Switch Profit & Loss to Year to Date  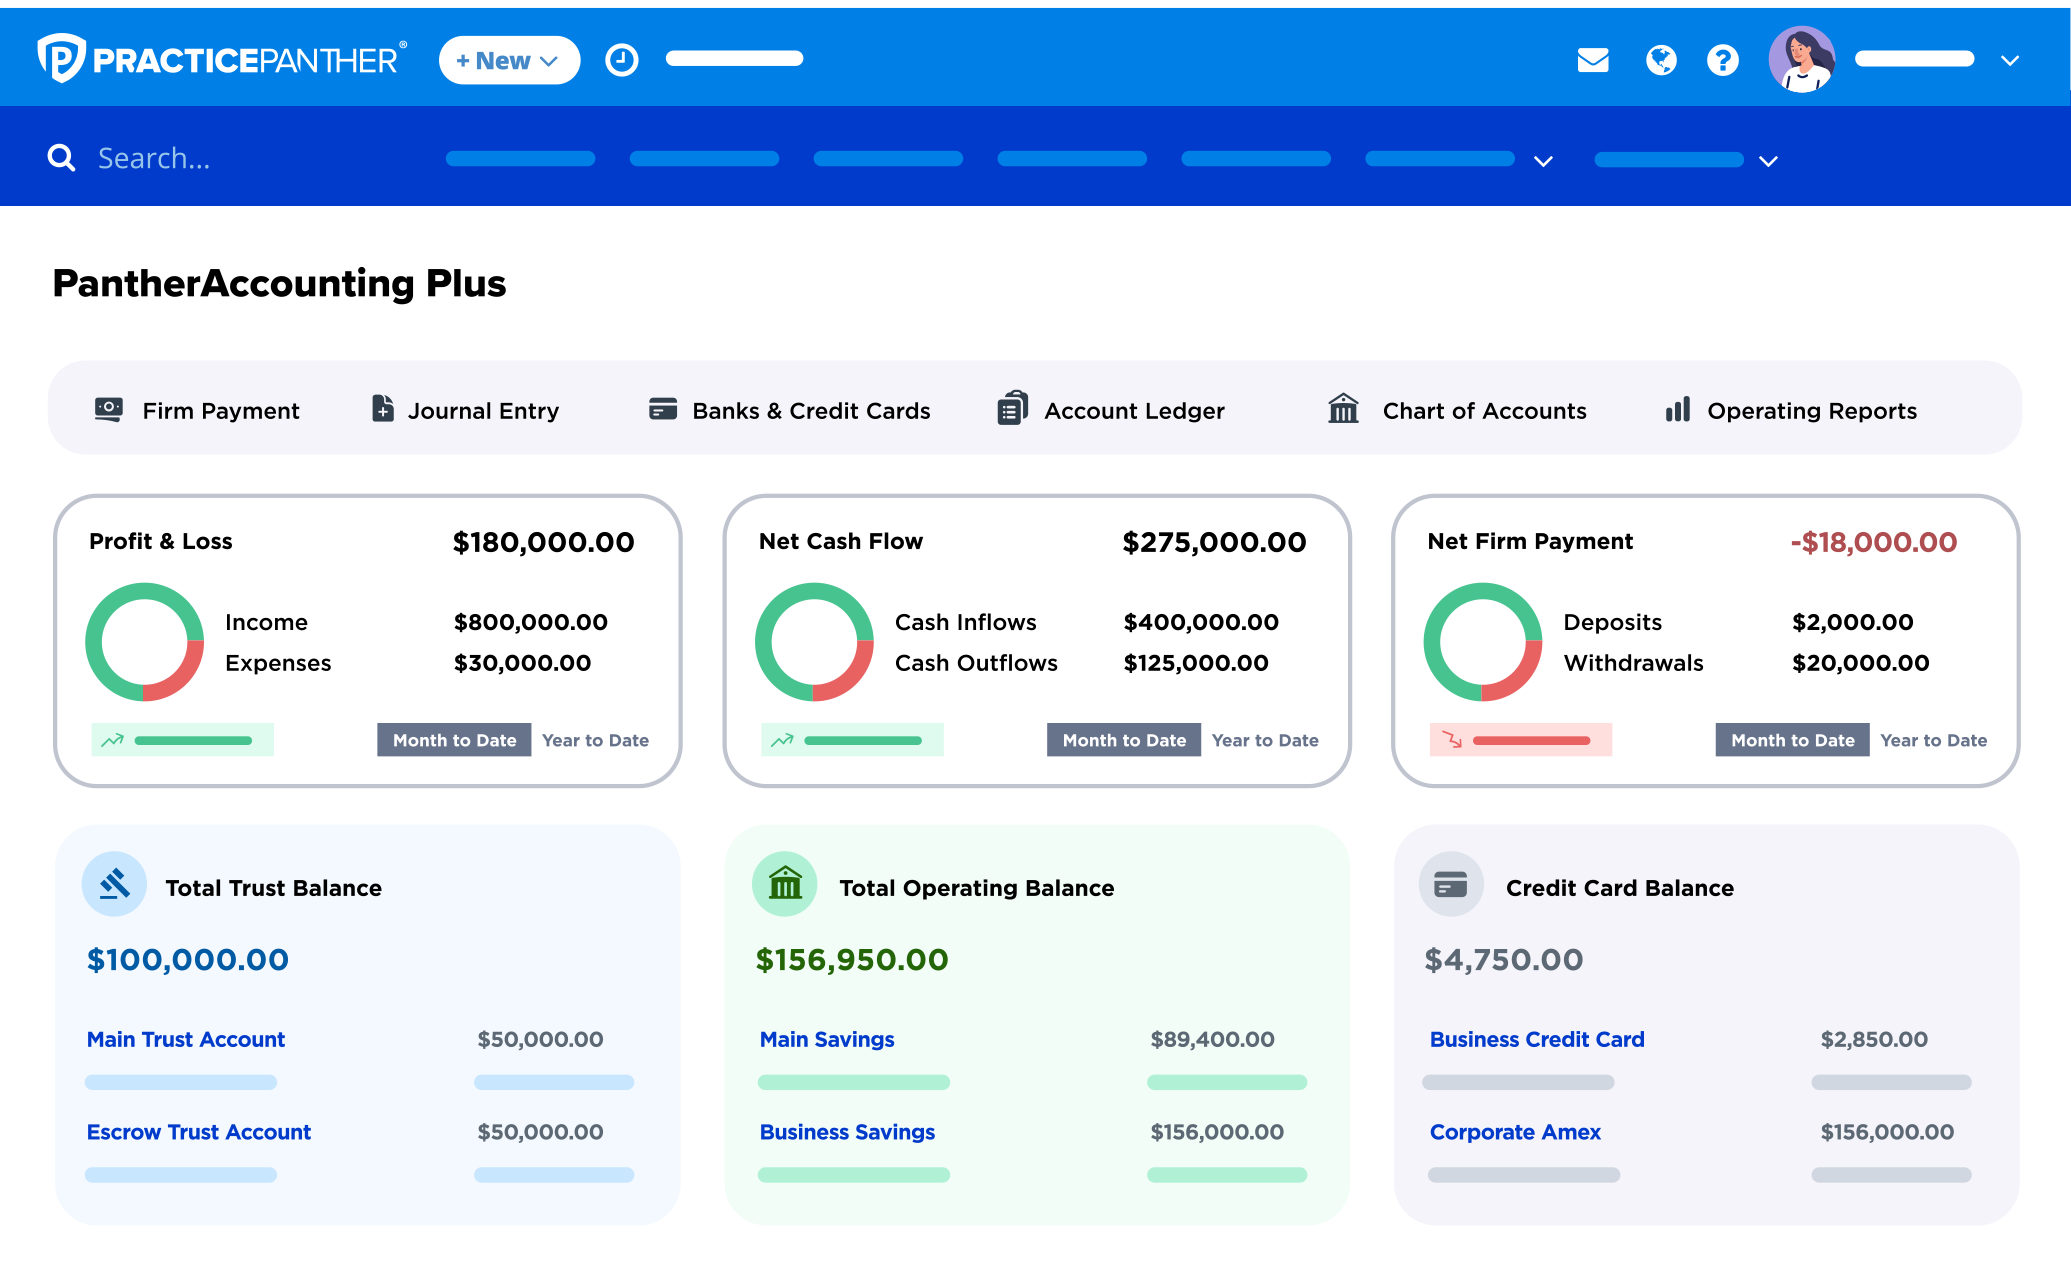pyautogui.click(x=595, y=741)
